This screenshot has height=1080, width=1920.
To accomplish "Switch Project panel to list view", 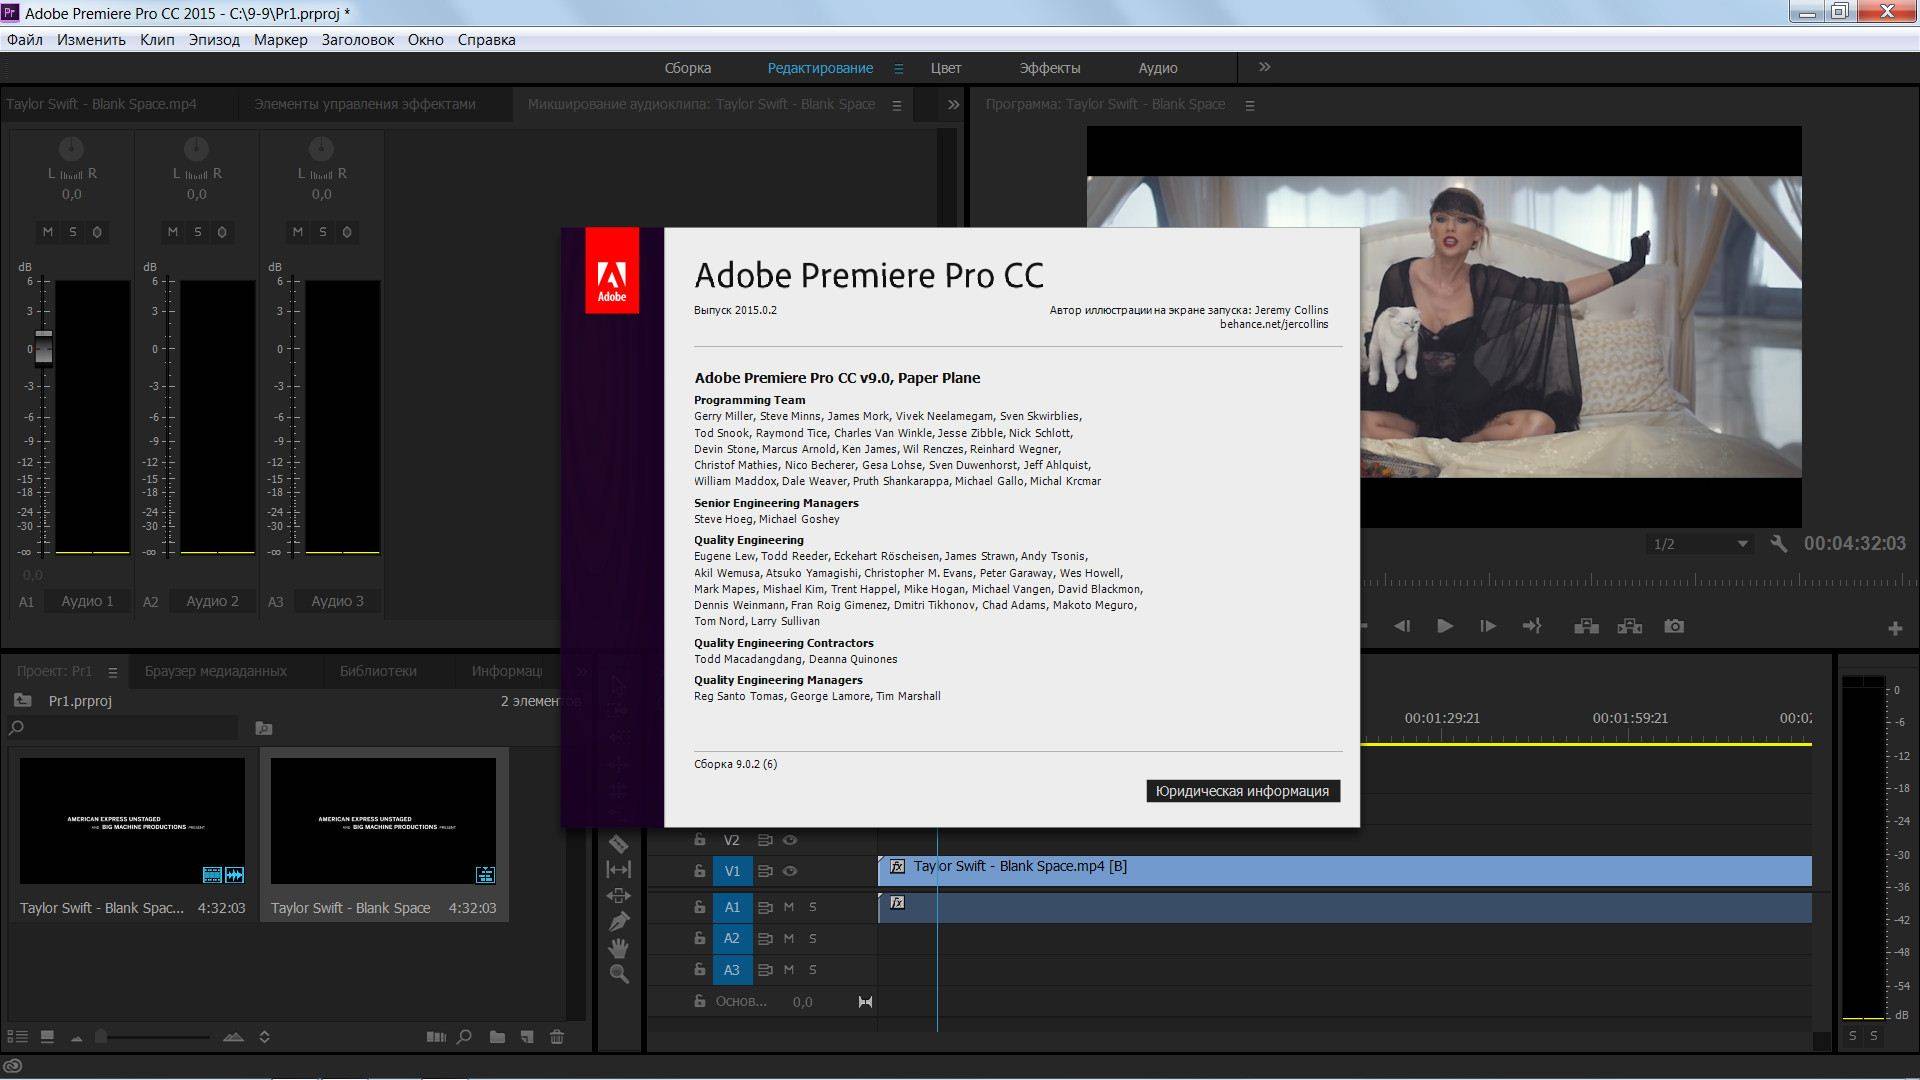I will (x=18, y=1037).
